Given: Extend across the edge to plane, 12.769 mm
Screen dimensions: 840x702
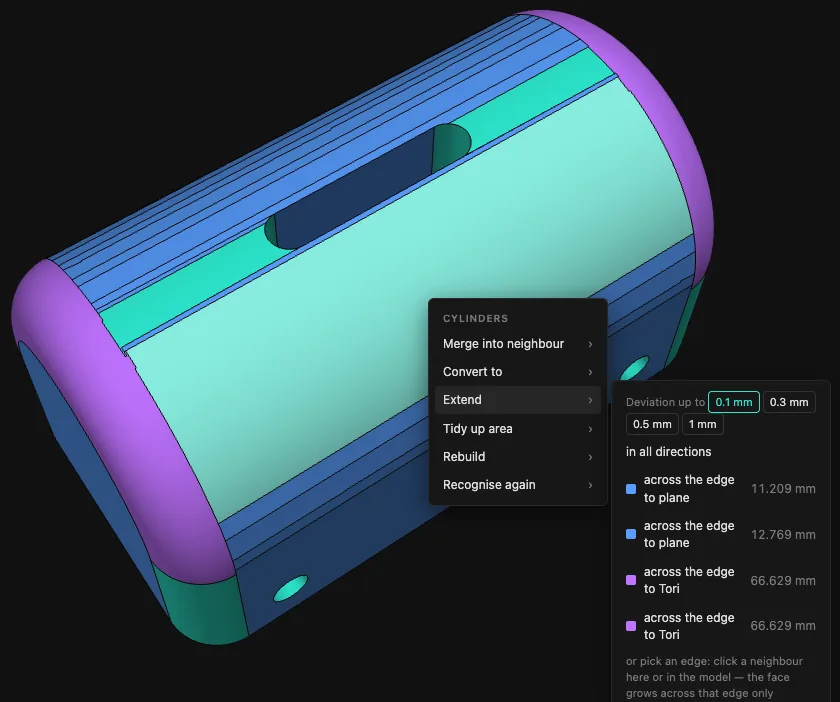Looking at the screenshot, I should 721,534.
